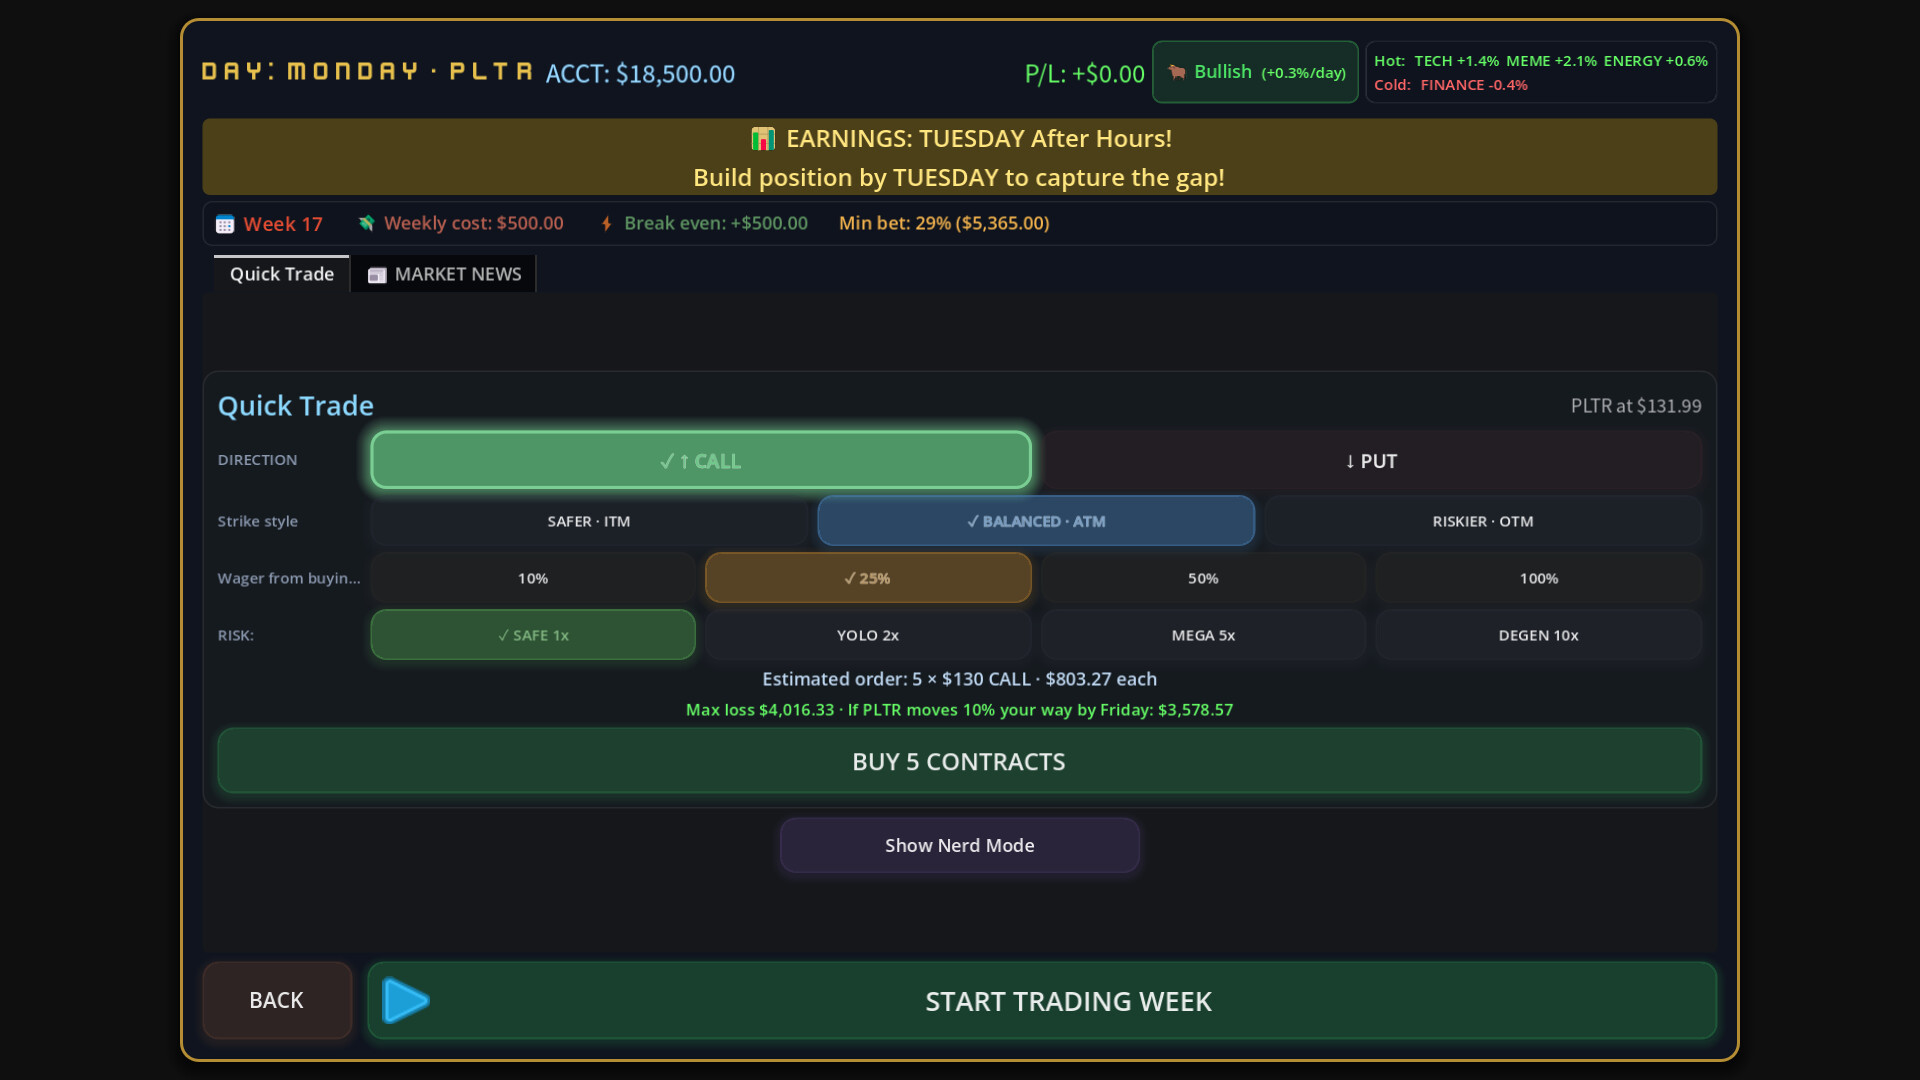
Task: Select MEGA 5x risk level
Action: pos(1203,635)
